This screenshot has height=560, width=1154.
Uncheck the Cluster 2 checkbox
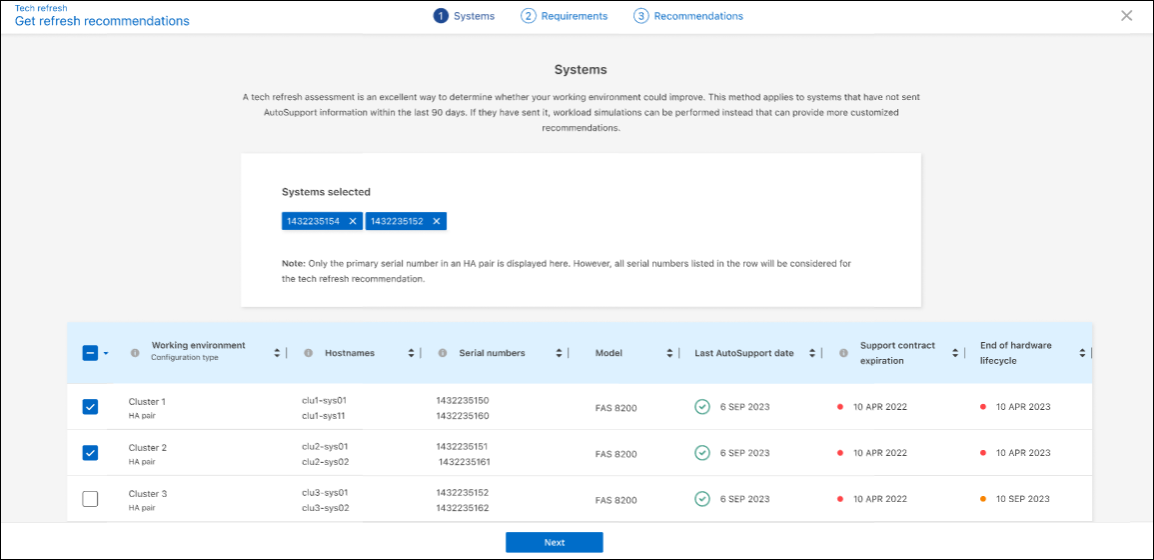90,453
